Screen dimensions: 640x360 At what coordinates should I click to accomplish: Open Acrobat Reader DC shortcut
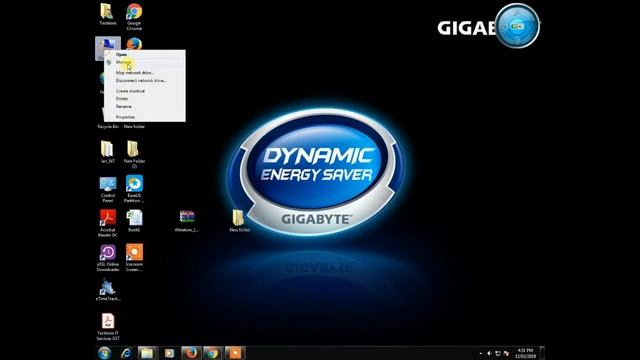[108, 223]
